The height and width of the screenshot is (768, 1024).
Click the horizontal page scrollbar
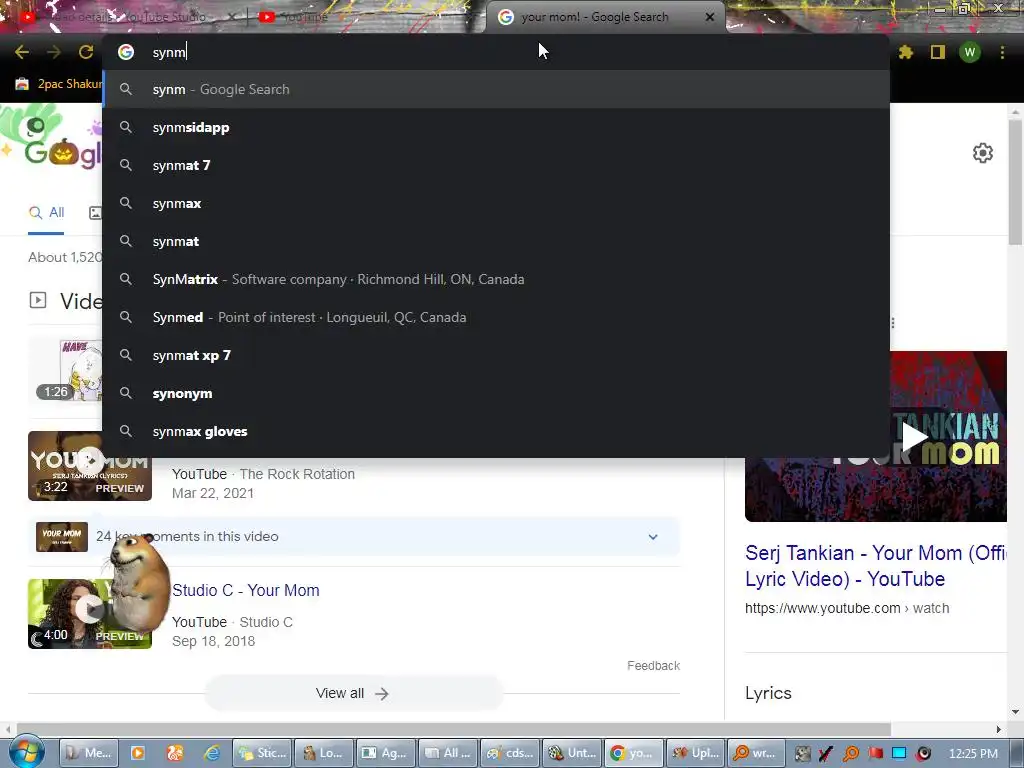pyautogui.click(x=454, y=729)
